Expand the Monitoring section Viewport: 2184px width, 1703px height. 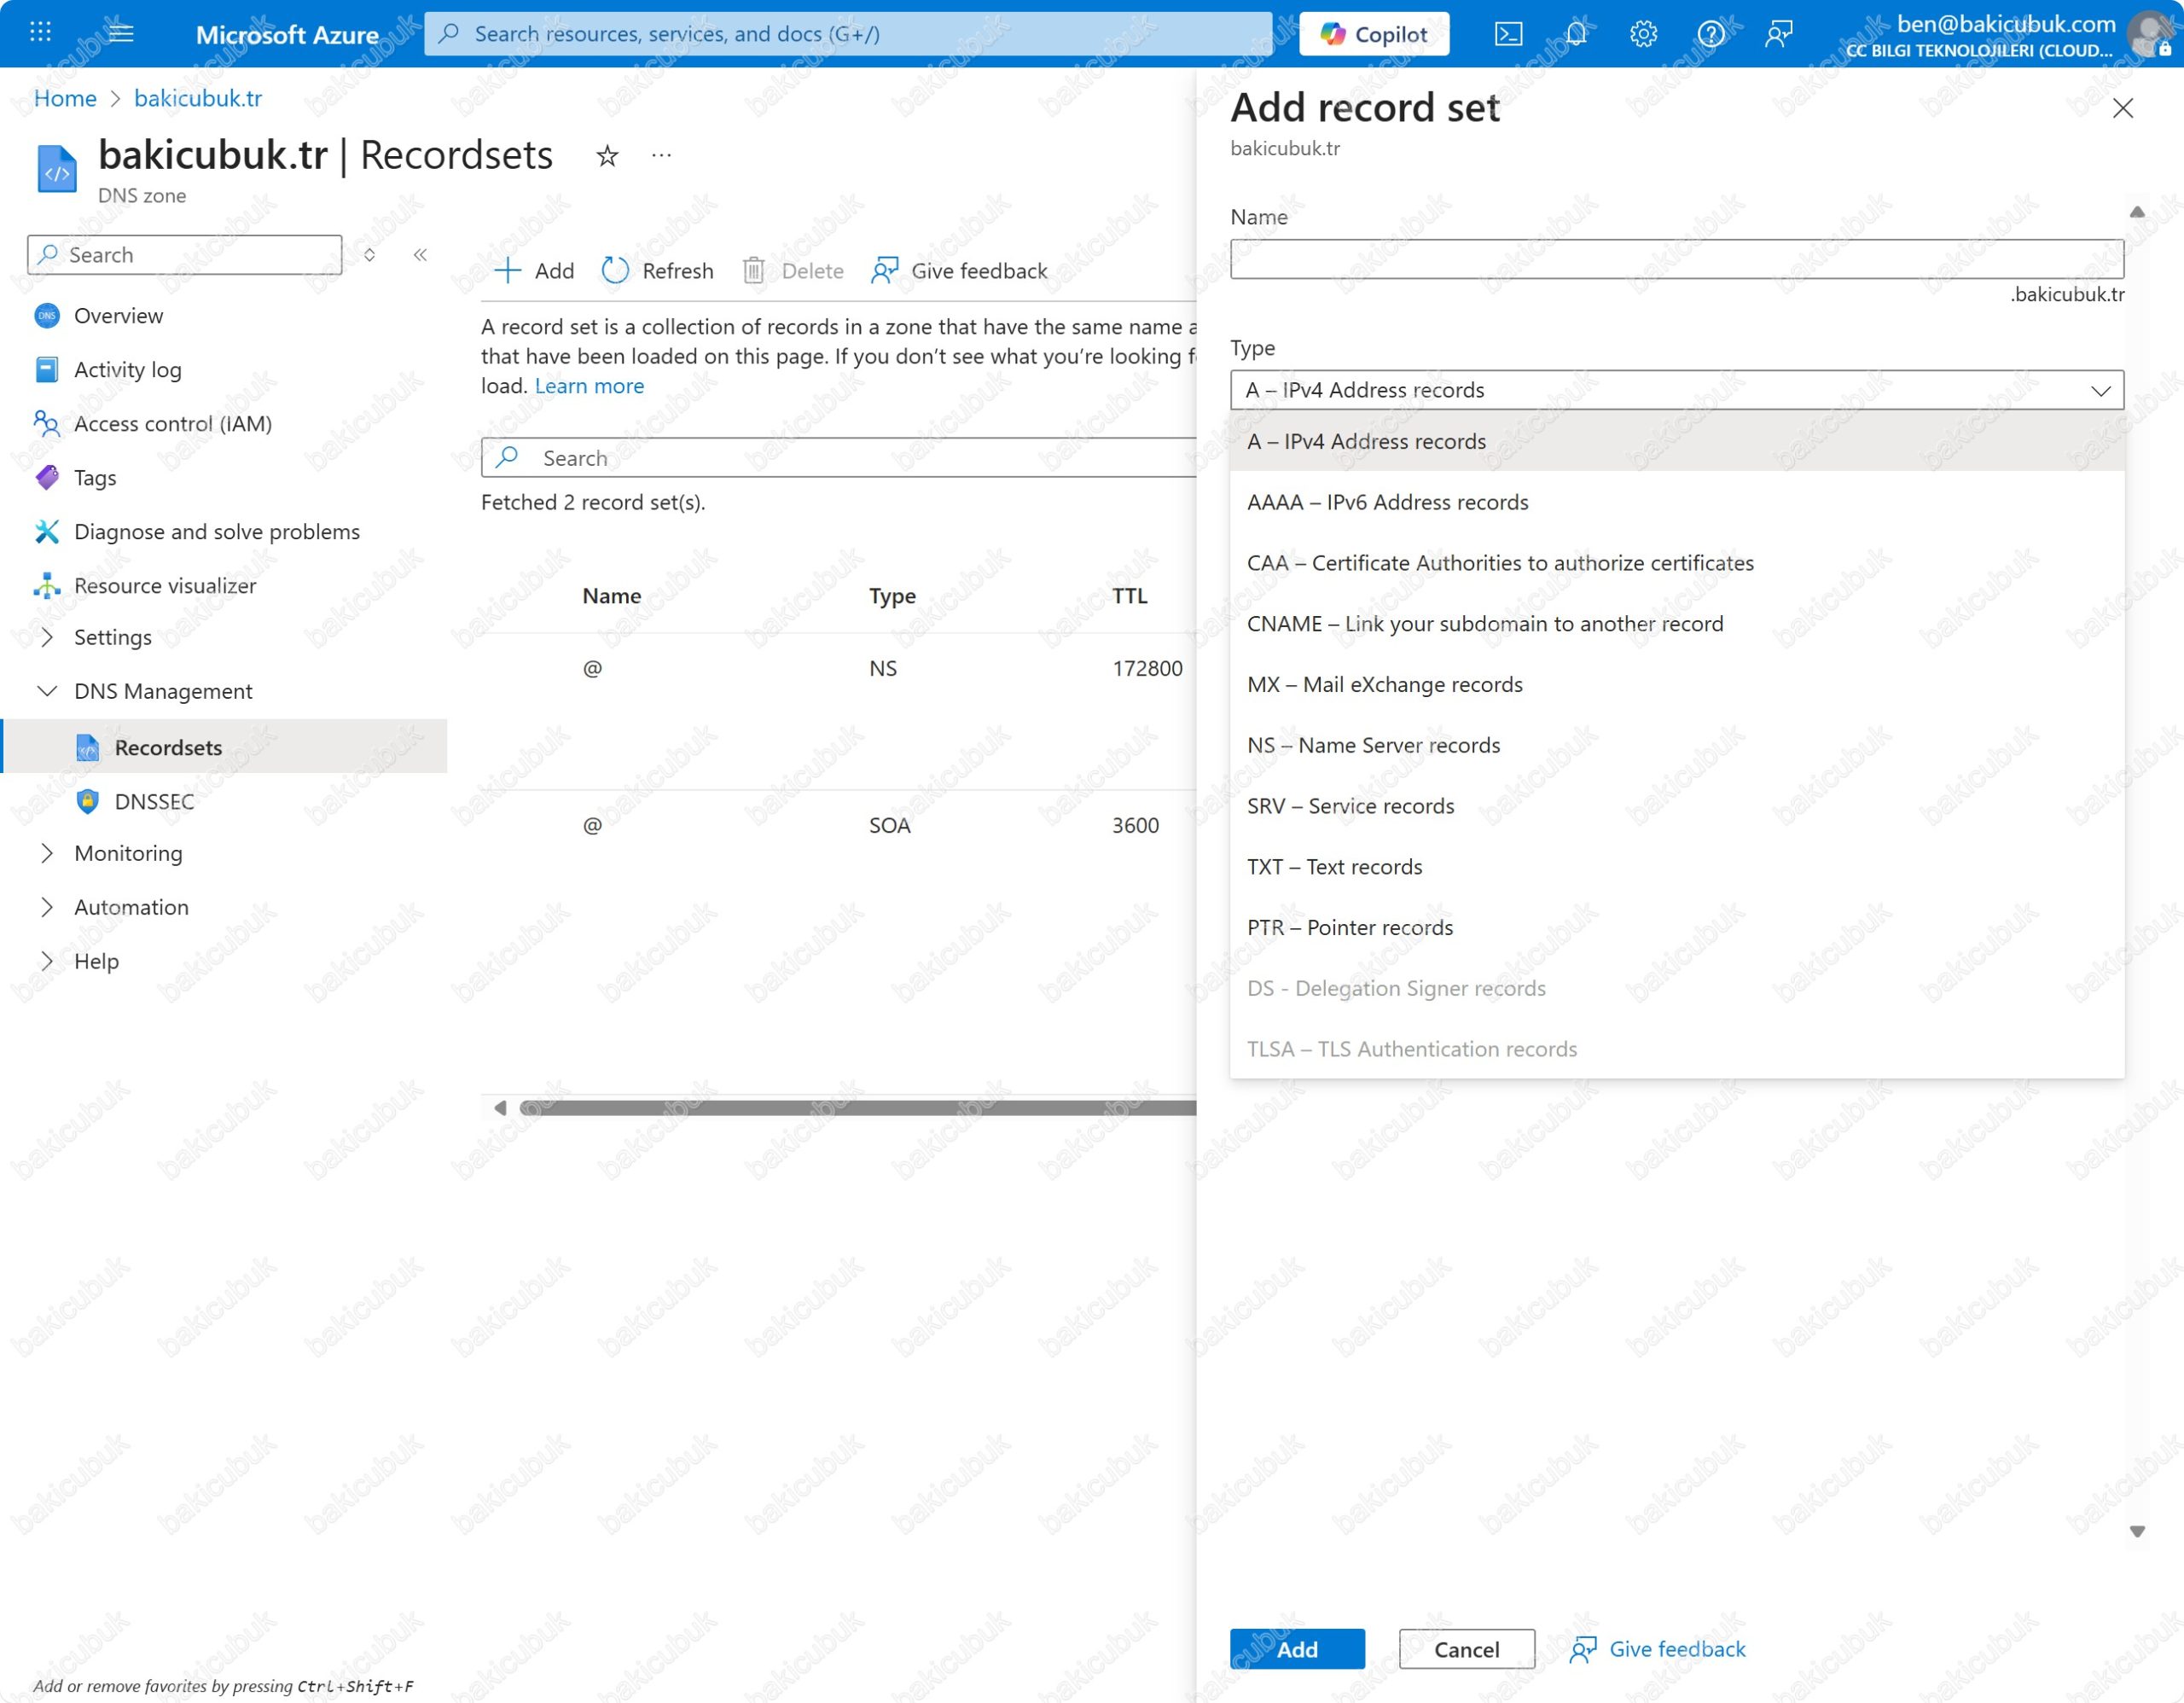point(47,853)
